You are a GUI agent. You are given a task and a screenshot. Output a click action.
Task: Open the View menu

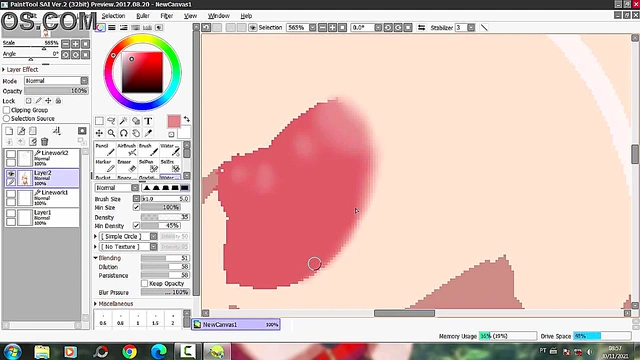(x=190, y=16)
